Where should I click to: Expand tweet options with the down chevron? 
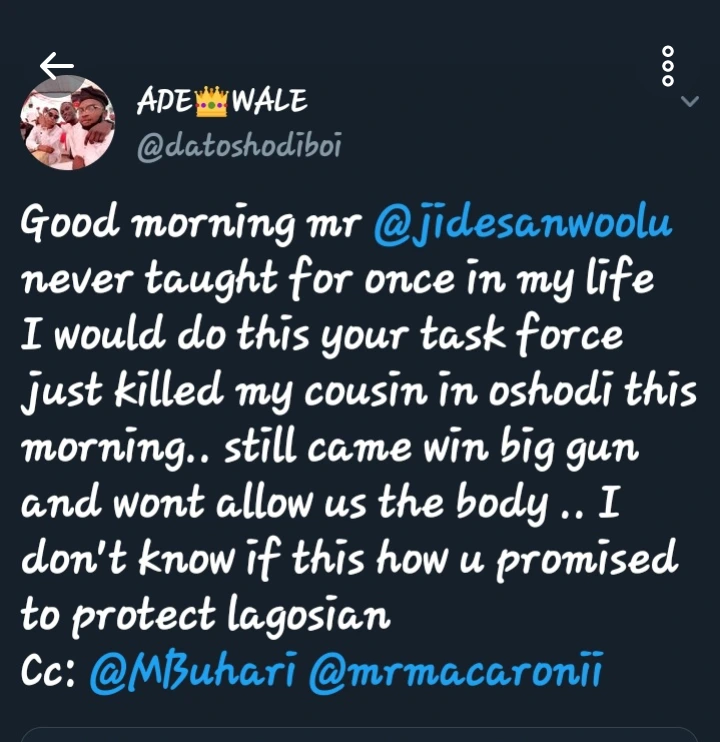click(689, 101)
